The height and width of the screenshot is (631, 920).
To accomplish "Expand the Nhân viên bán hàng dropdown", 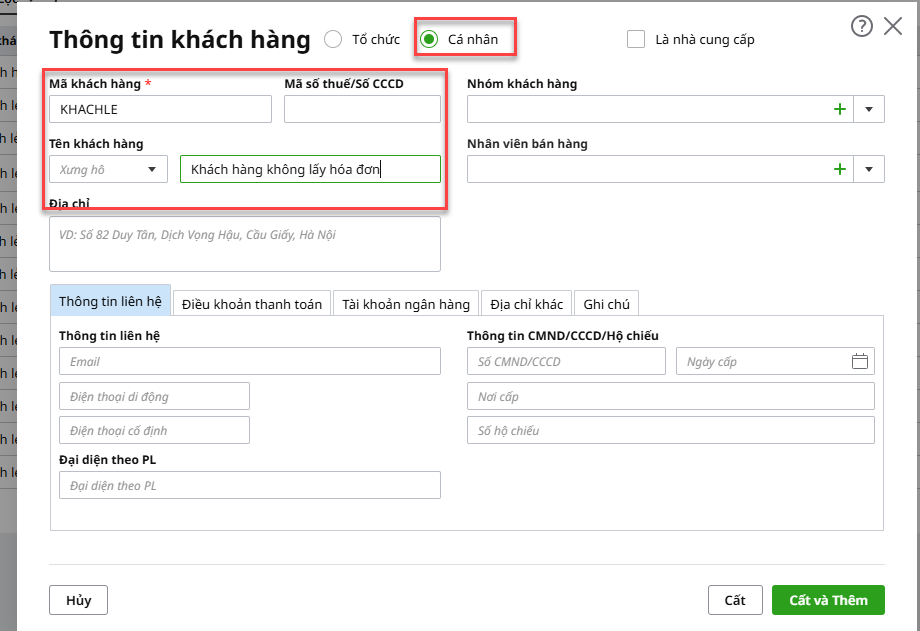I will 869,169.
